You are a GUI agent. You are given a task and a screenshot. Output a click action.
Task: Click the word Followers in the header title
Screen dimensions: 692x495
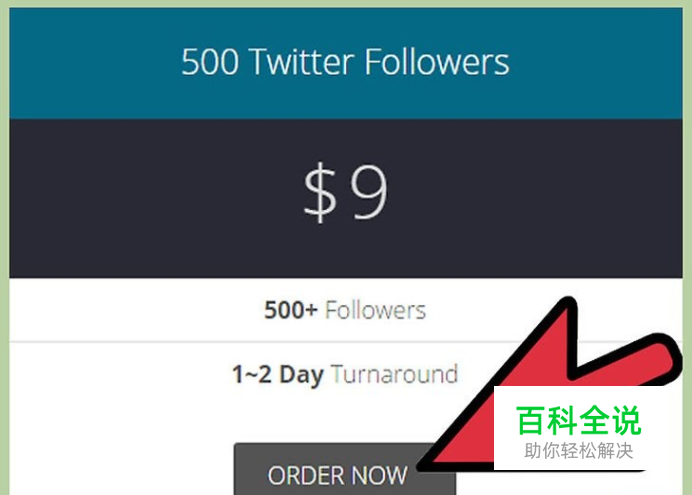pyautogui.click(x=437, y=62)
